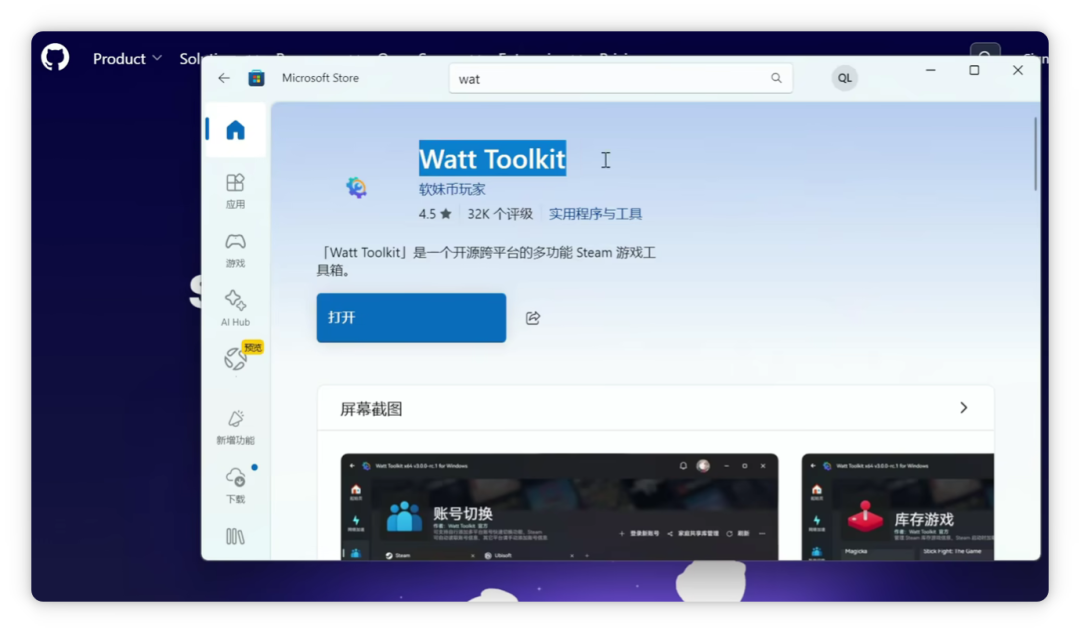
Task: Click the Home icon in sidebar
Action: 235,130
